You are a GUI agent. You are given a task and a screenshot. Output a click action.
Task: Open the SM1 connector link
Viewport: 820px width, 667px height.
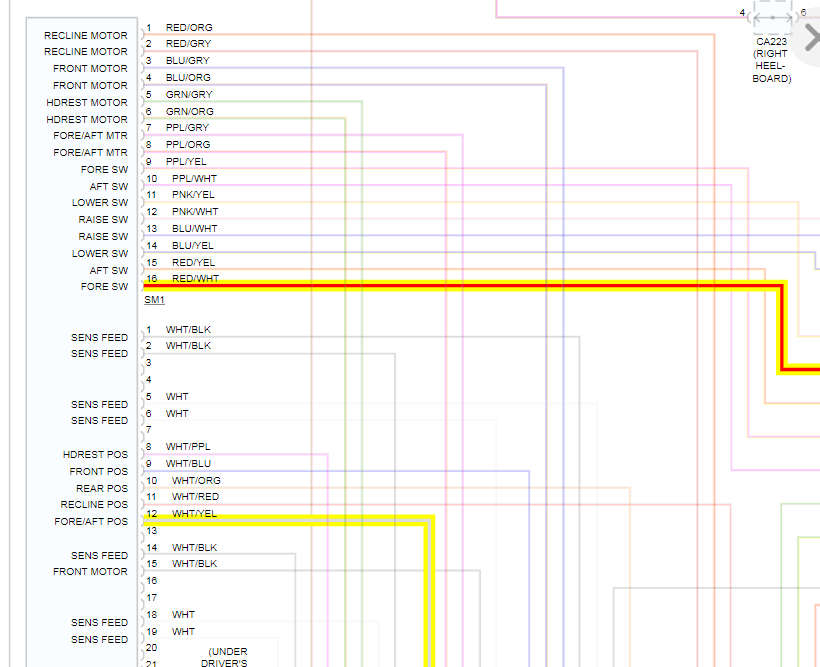click(x=154, y=300)
